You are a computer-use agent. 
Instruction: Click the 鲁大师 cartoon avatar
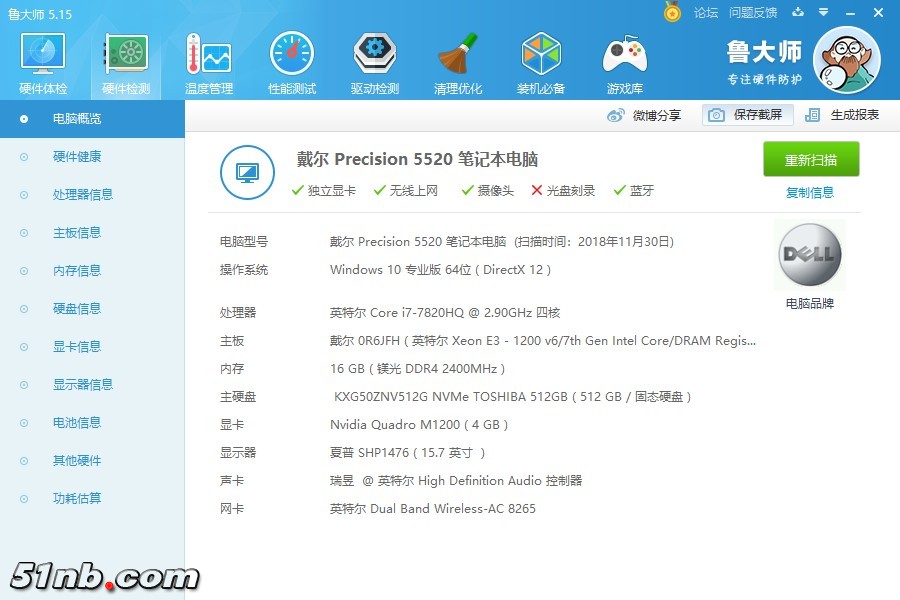(847, 59)
